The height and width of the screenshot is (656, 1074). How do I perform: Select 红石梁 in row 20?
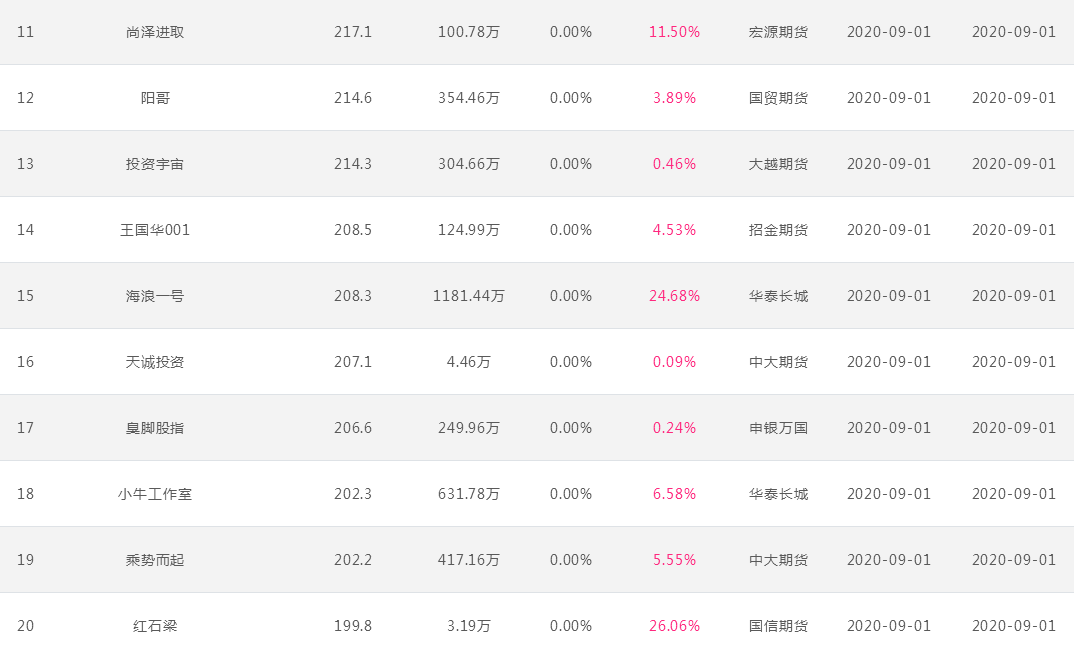point(155,626)
